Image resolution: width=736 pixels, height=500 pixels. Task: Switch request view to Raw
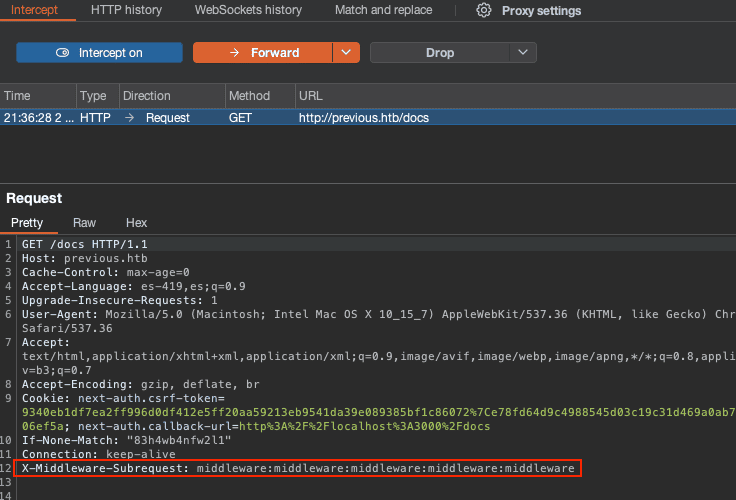[85, 223]
